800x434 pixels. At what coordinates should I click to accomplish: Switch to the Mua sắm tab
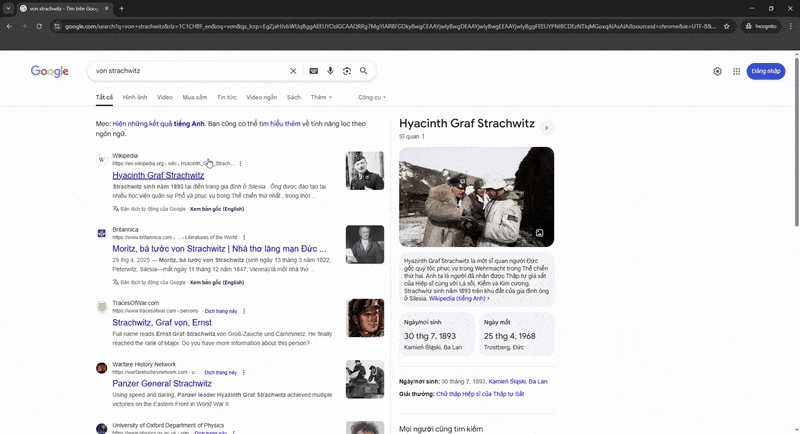click(x=195, y=97)
